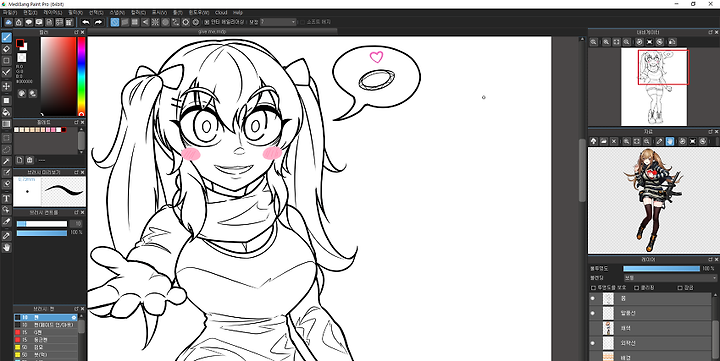Click the fit-to-view icon in Navigator

point(616,42)
